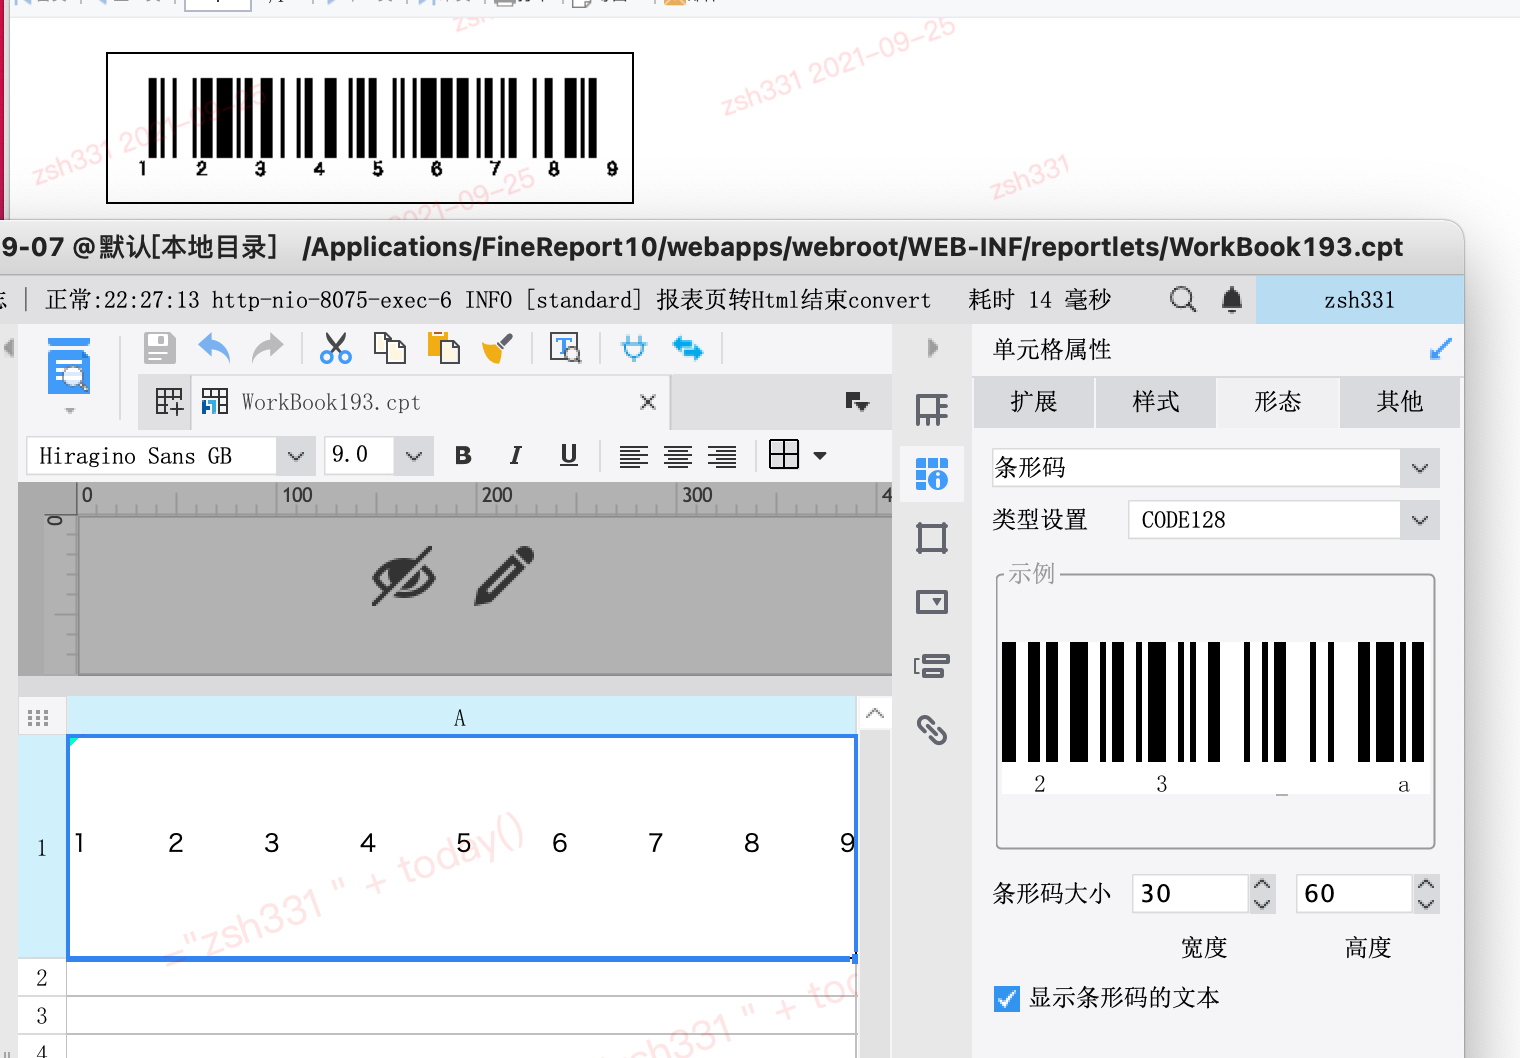Align text left
The height and width of the screenshot is (1058, 1520).
tap(633, 457)
